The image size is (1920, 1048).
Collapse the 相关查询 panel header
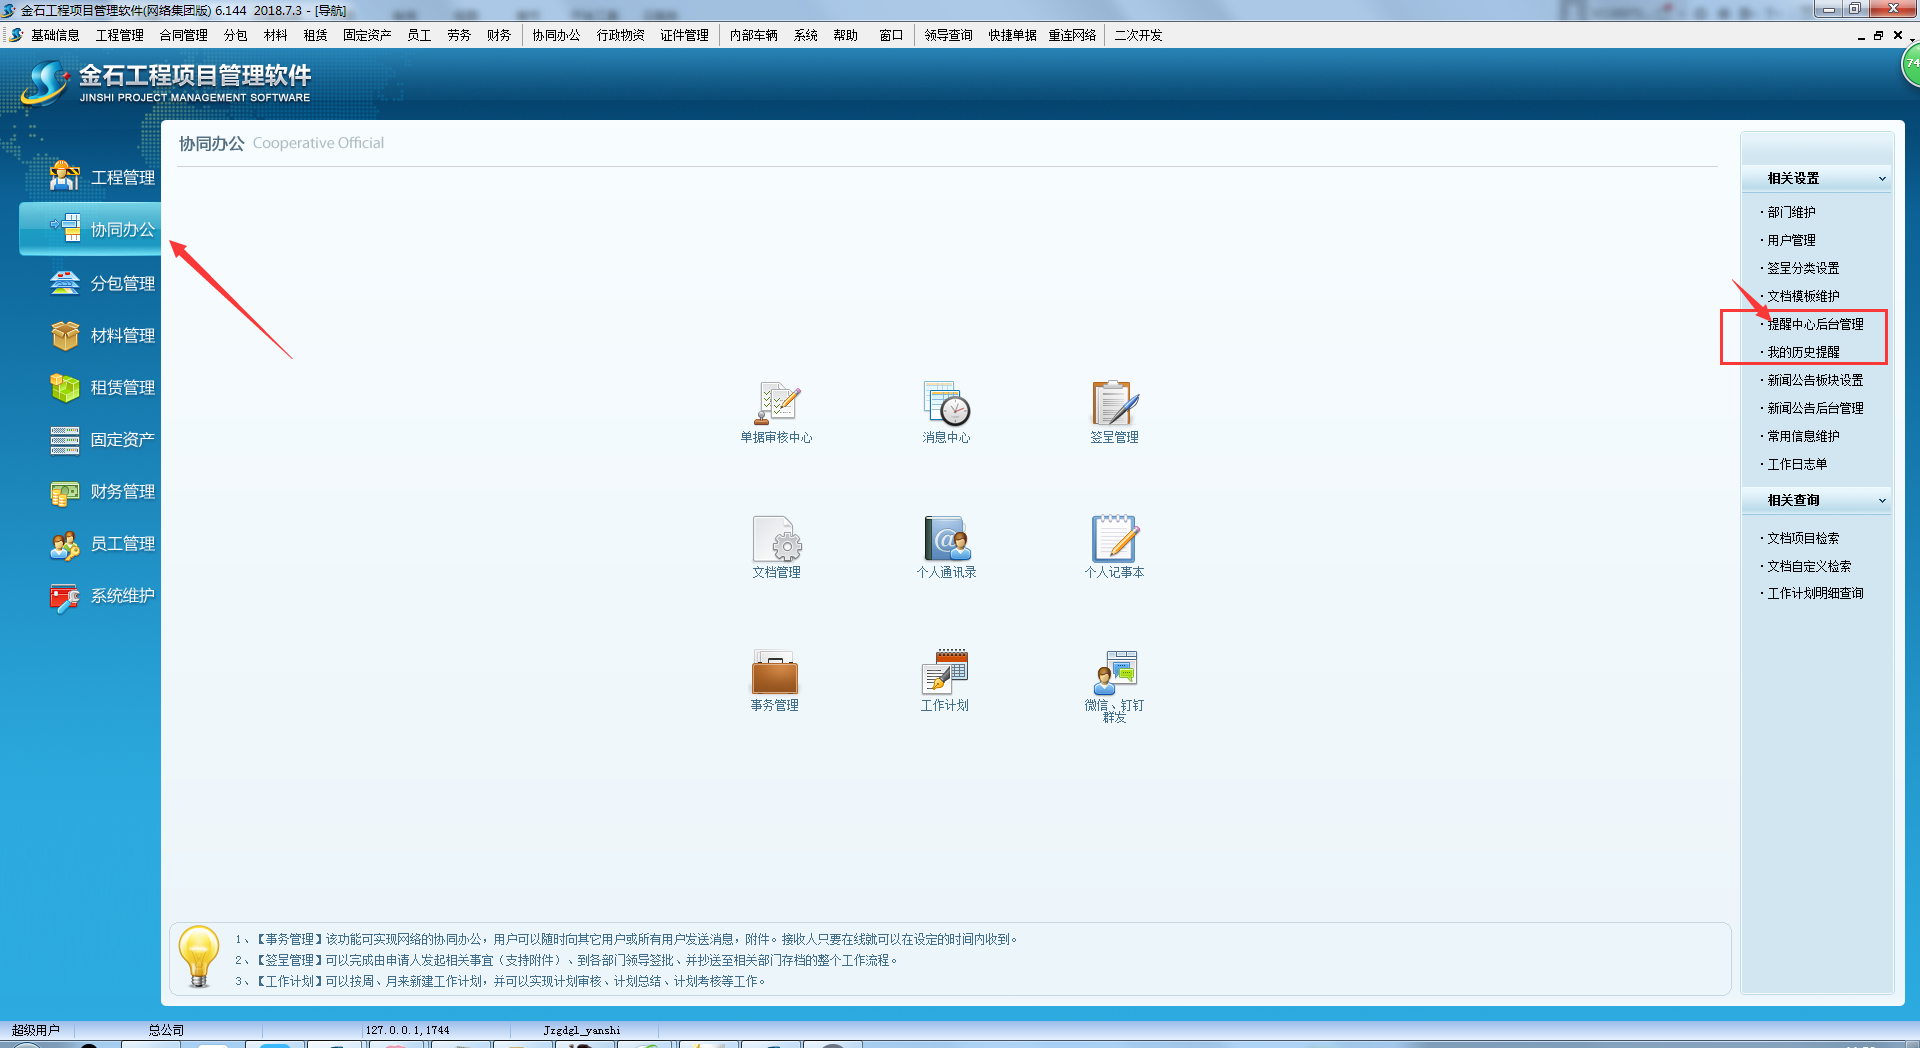[1816, 500]
